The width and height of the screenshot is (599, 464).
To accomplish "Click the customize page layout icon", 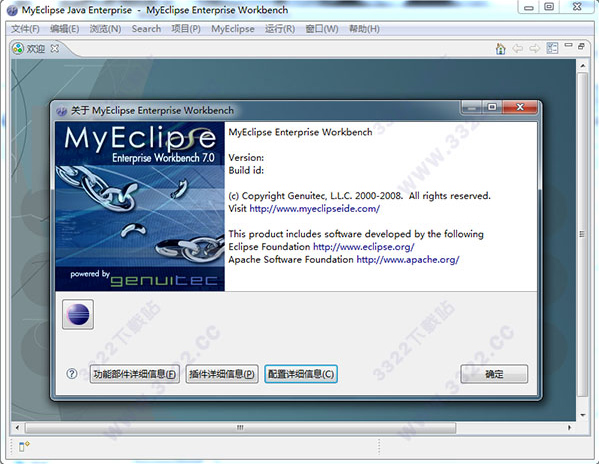I will (552, 48).
